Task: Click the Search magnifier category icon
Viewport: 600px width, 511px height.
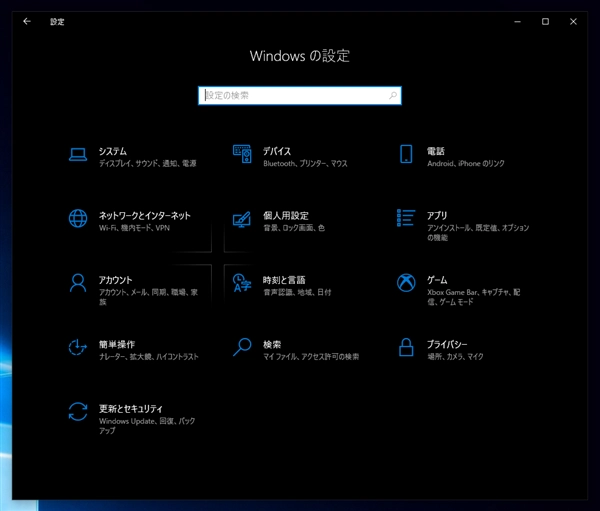Action: [x=242, y=347]
